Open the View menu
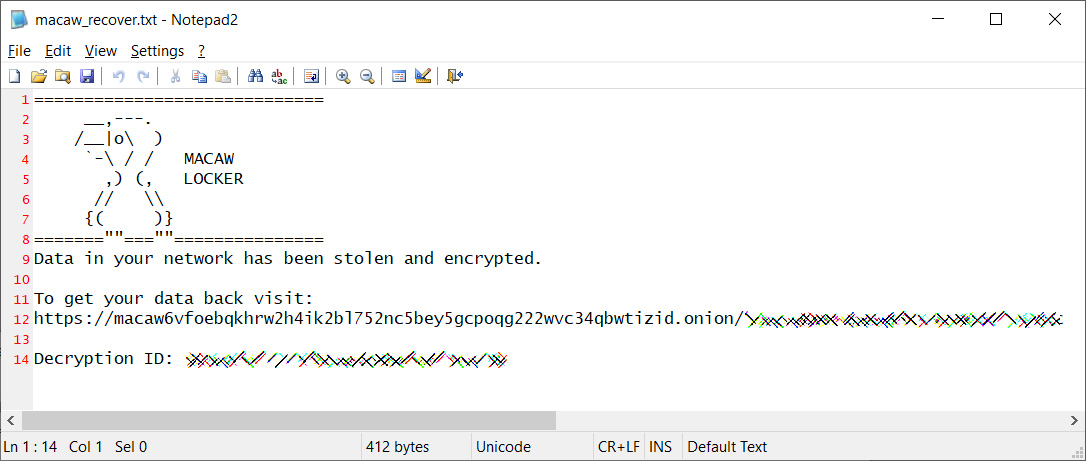1086x461 pixels. coord(101,51)
